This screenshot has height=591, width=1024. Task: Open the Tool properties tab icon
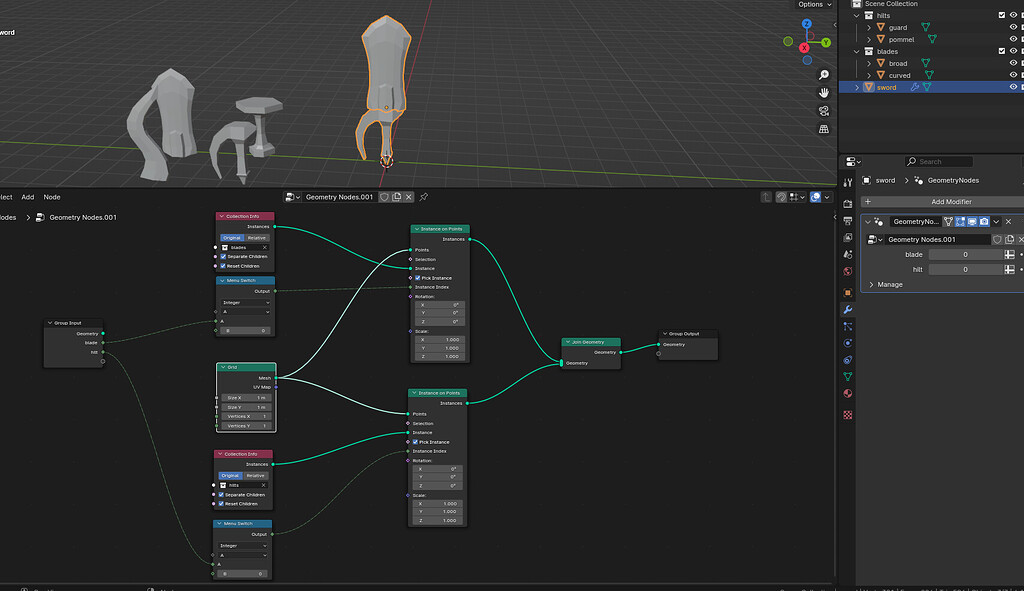coord(848,183)
